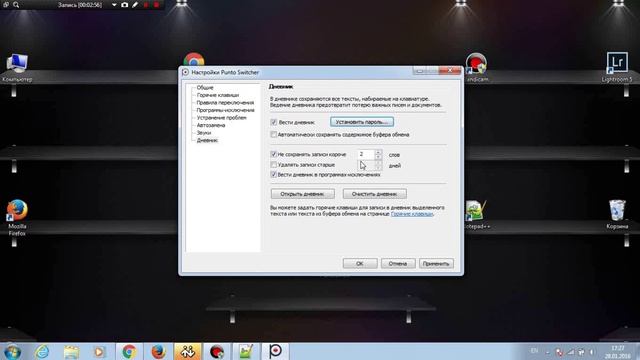640x360 pixels.
Task: Select Правила переключения in the settings tree
Action: coord(225,102)
